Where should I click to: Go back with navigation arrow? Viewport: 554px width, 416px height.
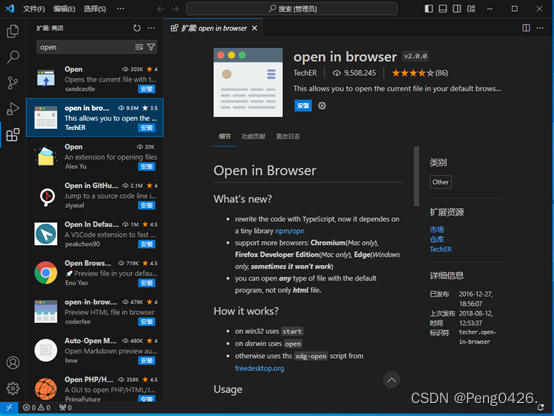pyautogui.click(x=161, y=9)
